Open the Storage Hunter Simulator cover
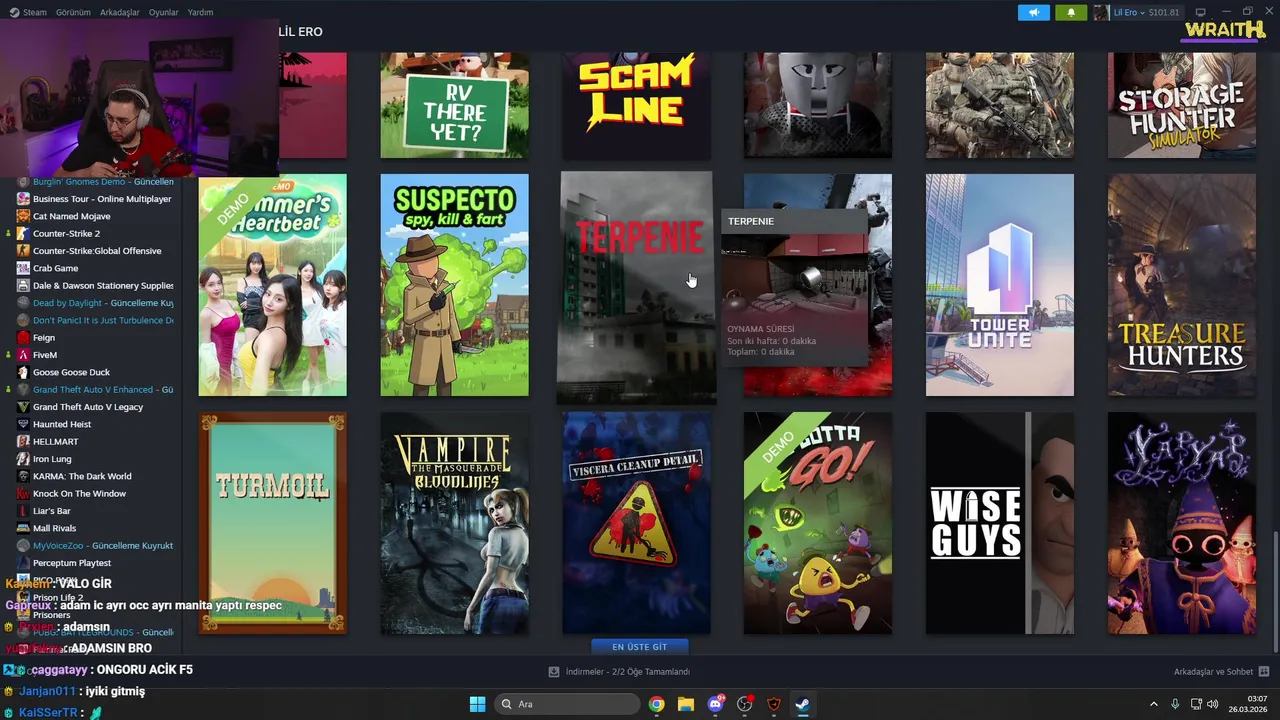 (x=1181, y=105)
